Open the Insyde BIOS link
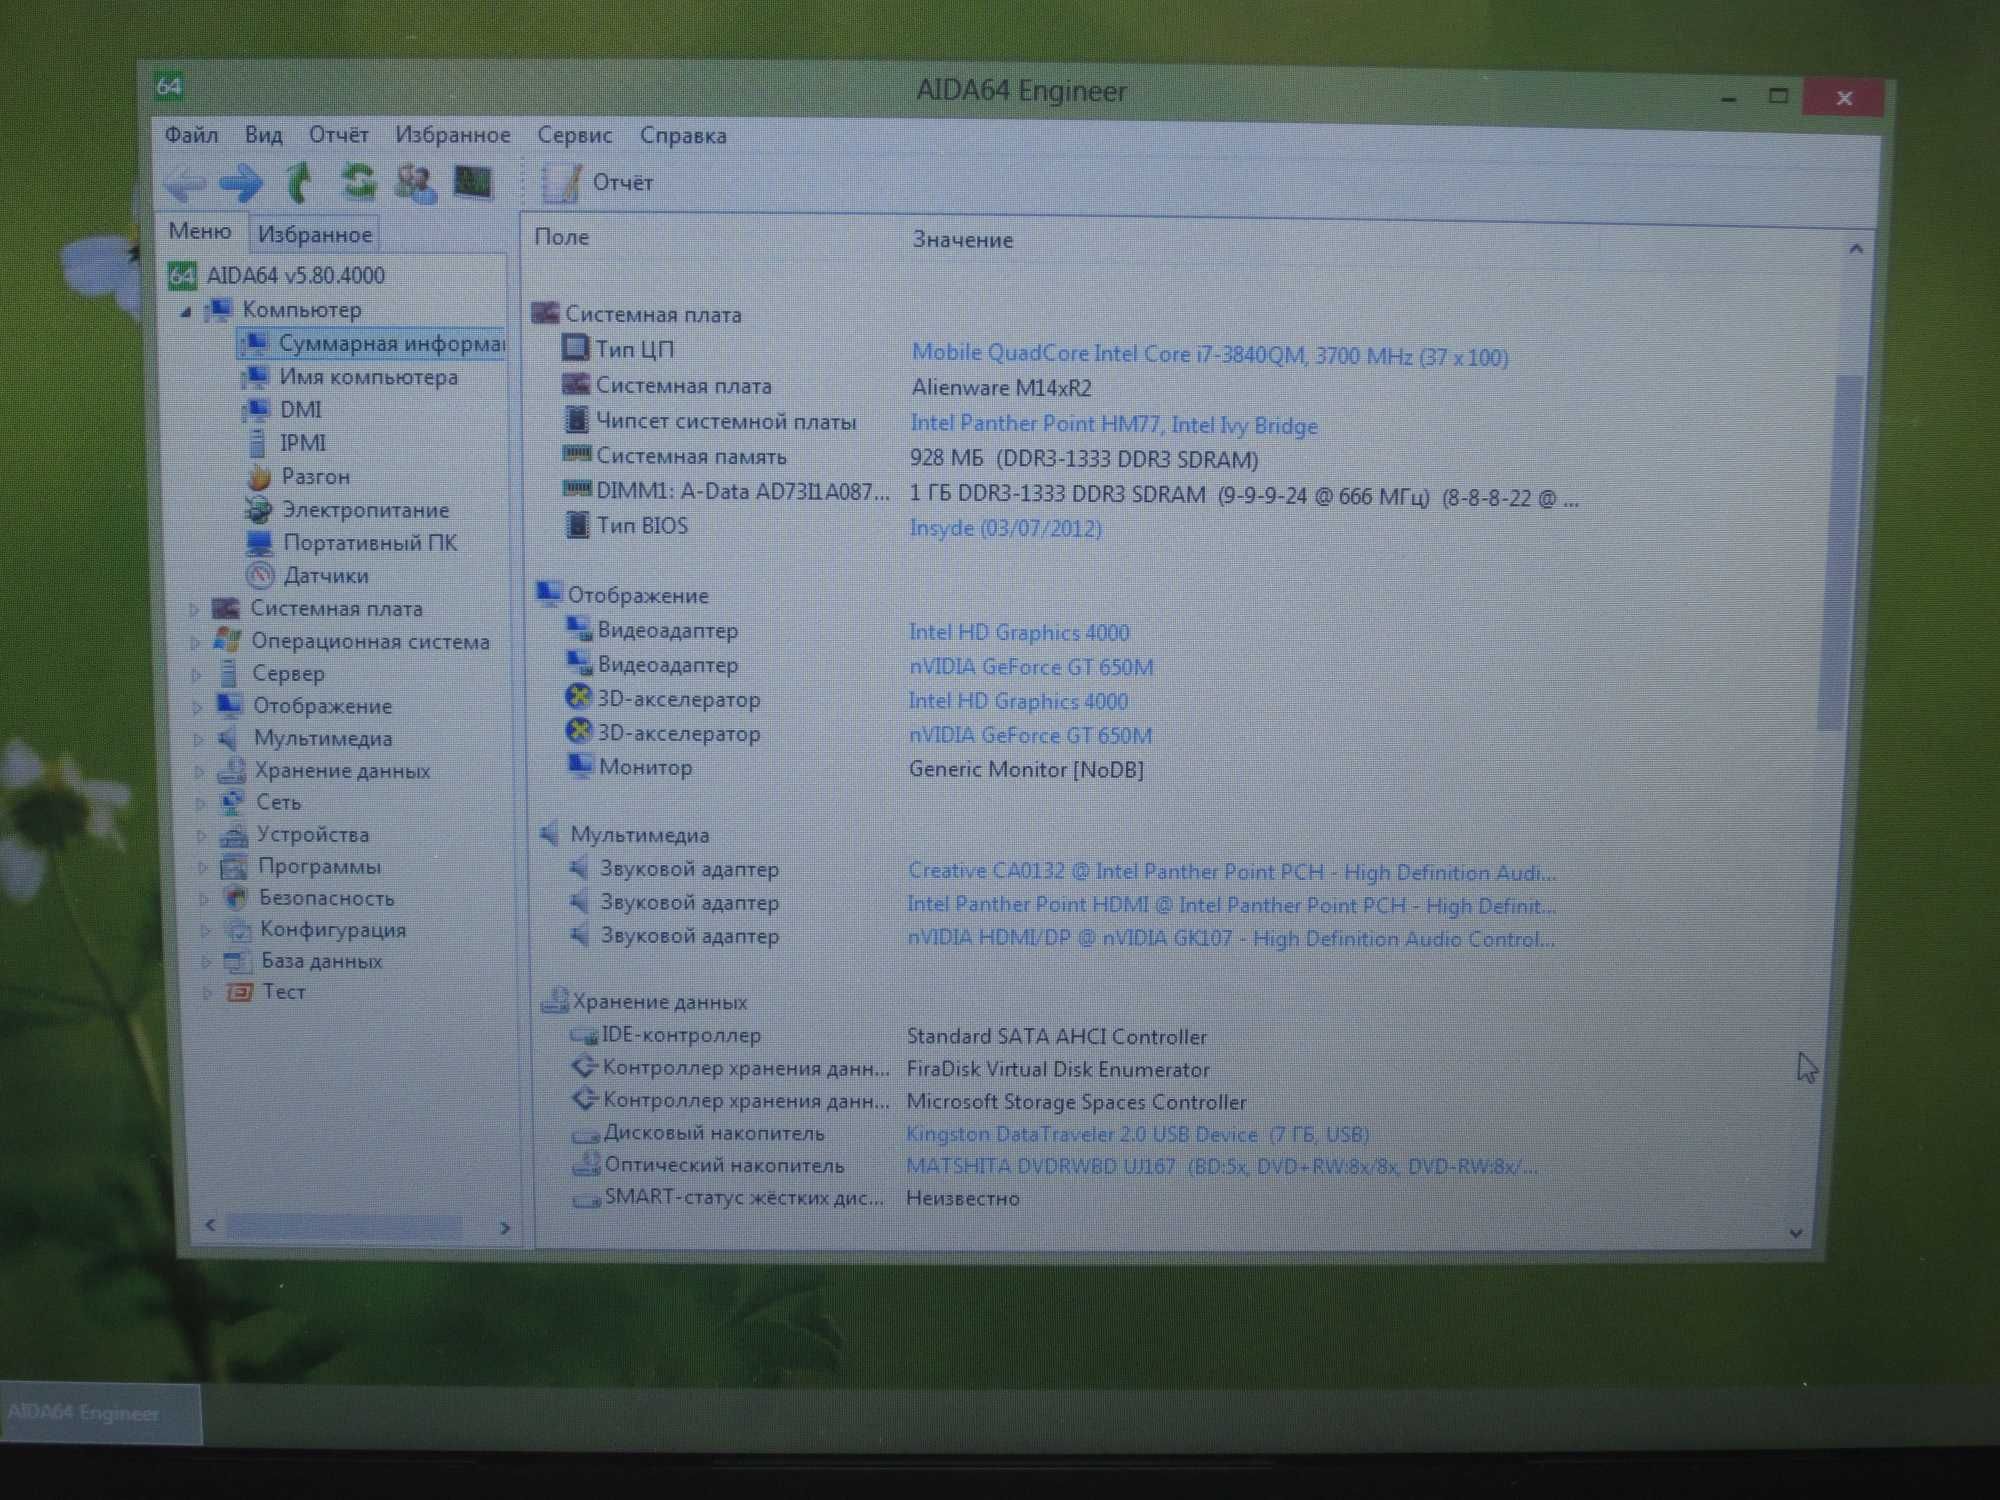Viewport: 2000px width, 1500px height. click(x=1005, y=528)
